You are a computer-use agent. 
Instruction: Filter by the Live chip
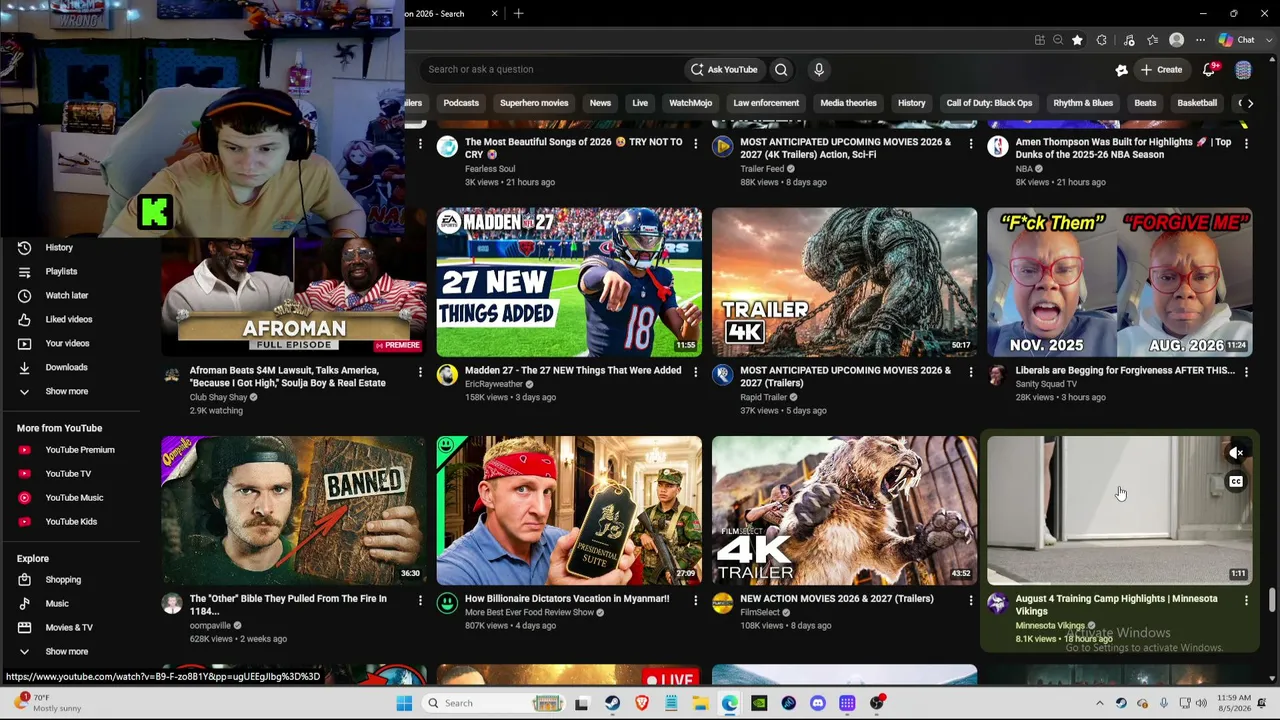point(640,103)
